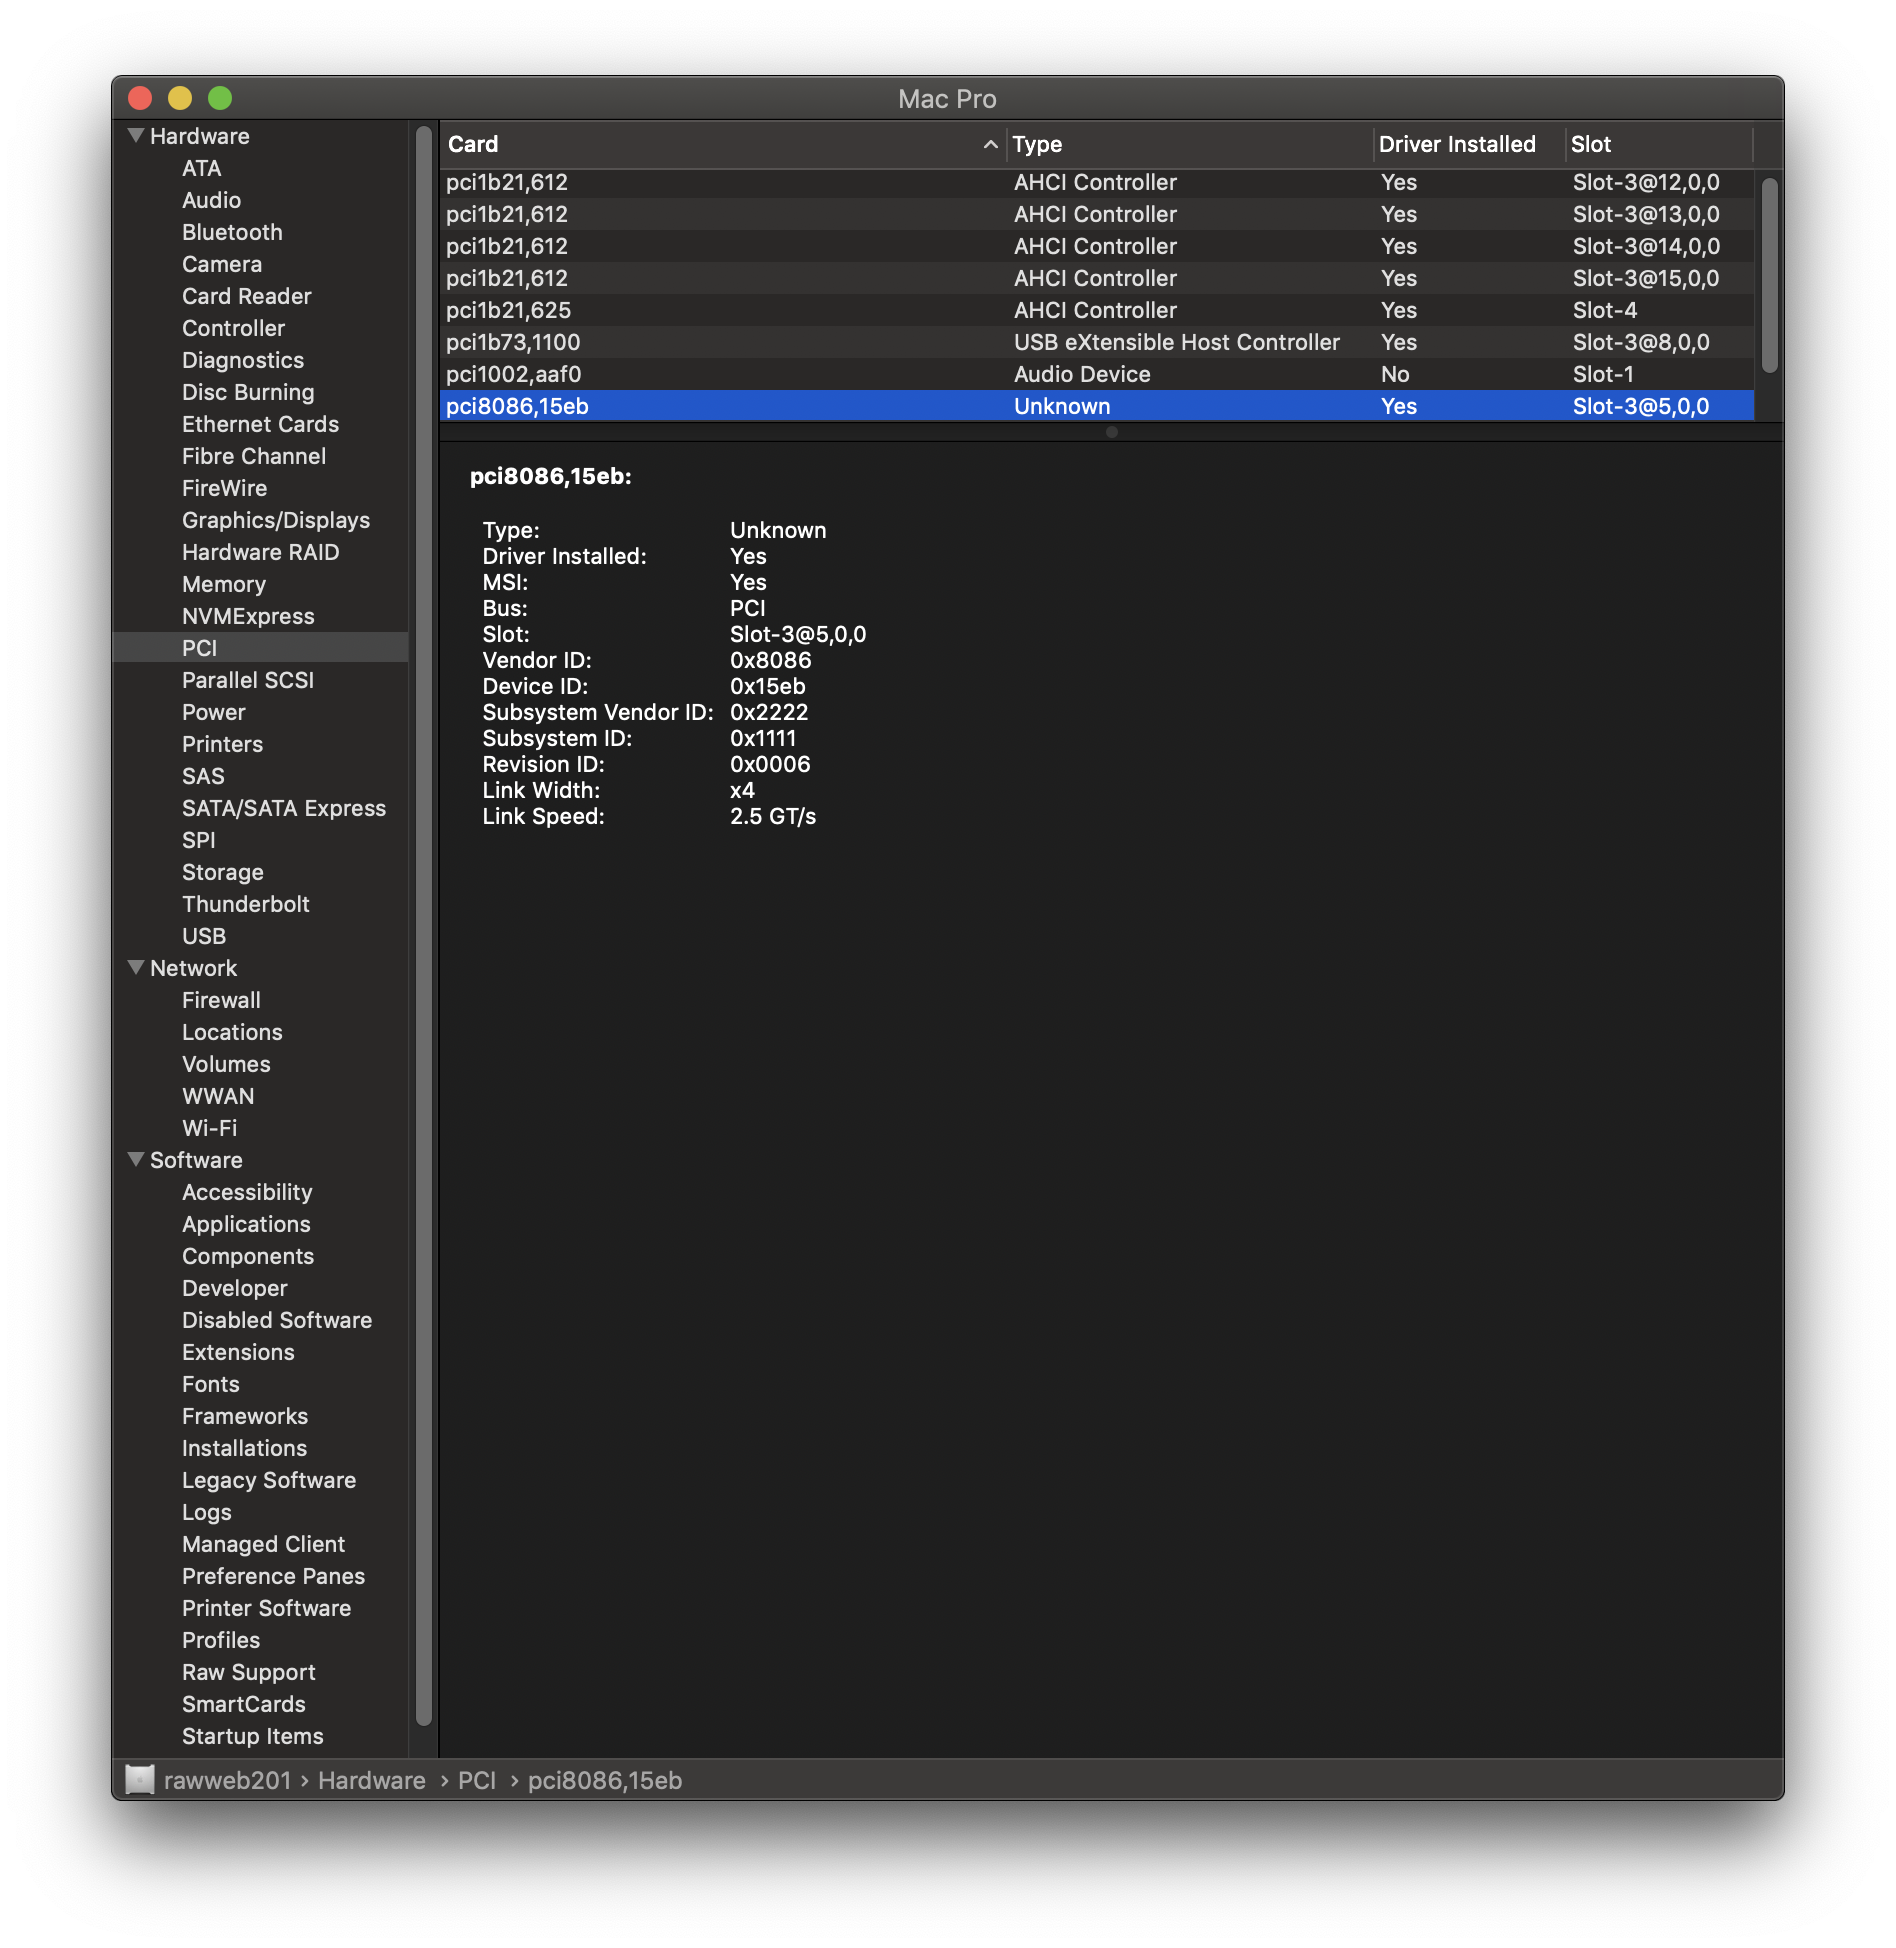Select Thunderbolt in sidebar
This screenshot has width=1896, height=1948.
(246, 904)
